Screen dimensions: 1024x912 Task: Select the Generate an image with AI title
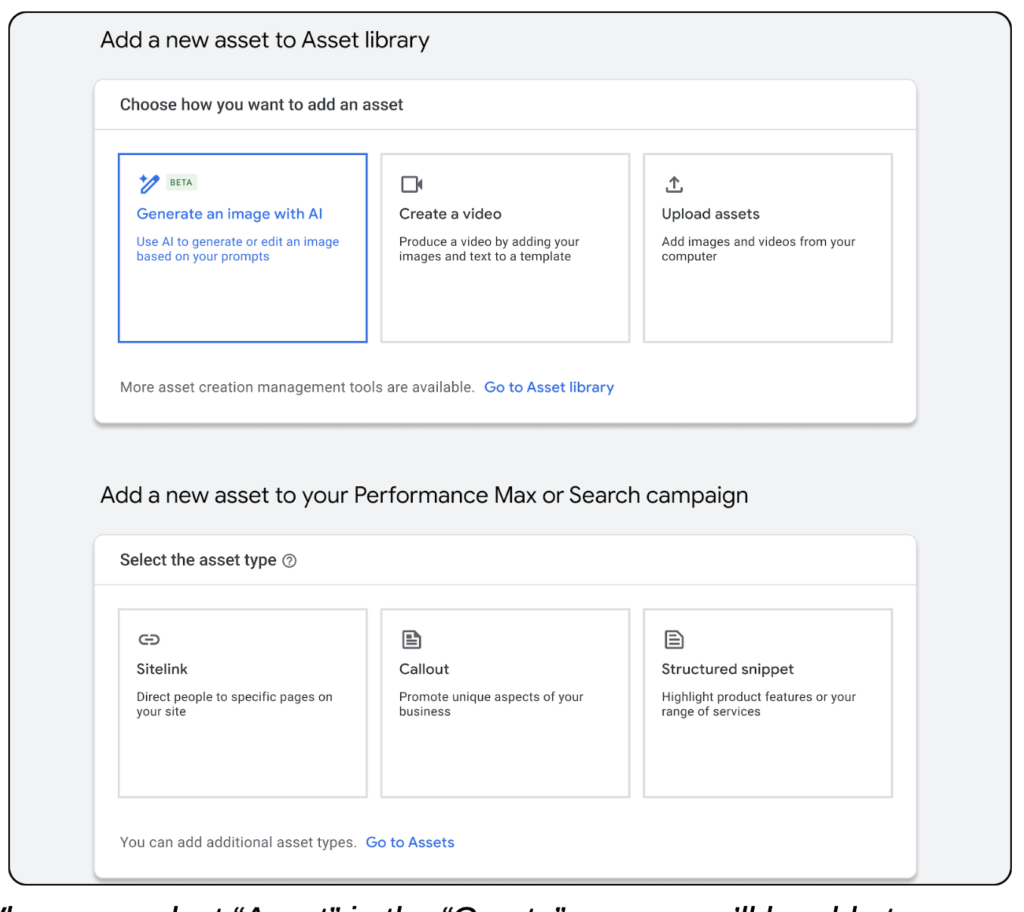(x=229, y=214)
